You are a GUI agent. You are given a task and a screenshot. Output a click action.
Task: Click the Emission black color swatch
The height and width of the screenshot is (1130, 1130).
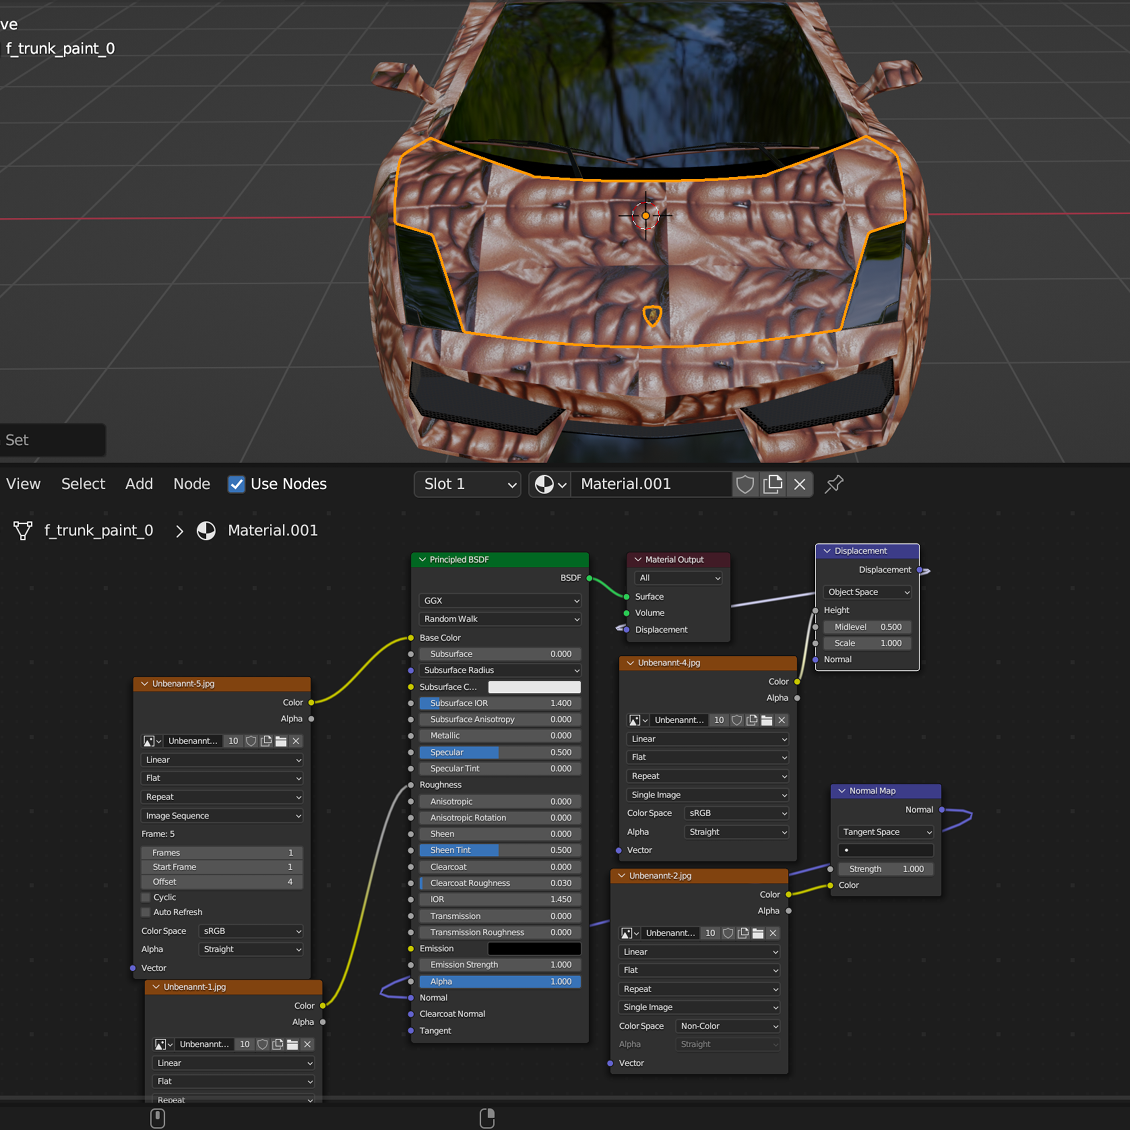coord(535,949)
